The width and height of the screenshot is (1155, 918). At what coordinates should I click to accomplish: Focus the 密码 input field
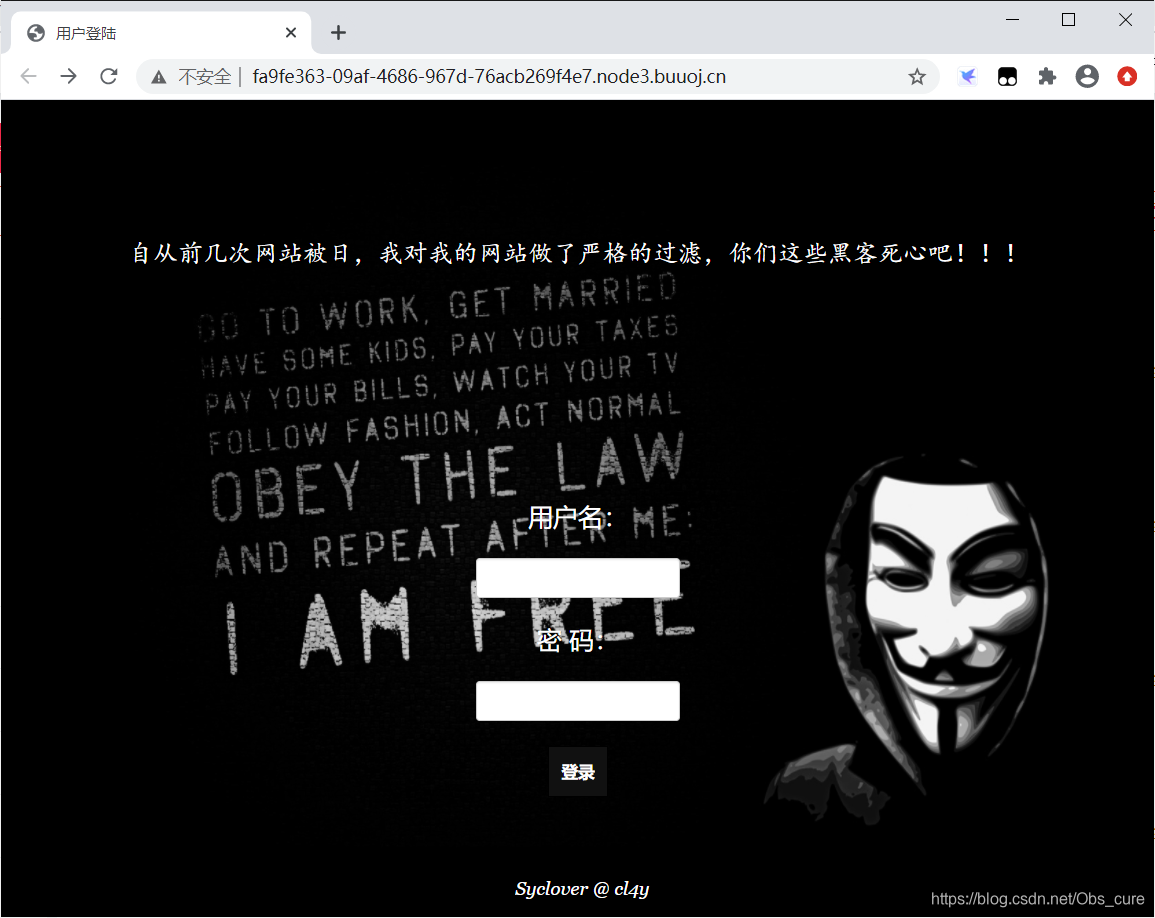point(578,701)
